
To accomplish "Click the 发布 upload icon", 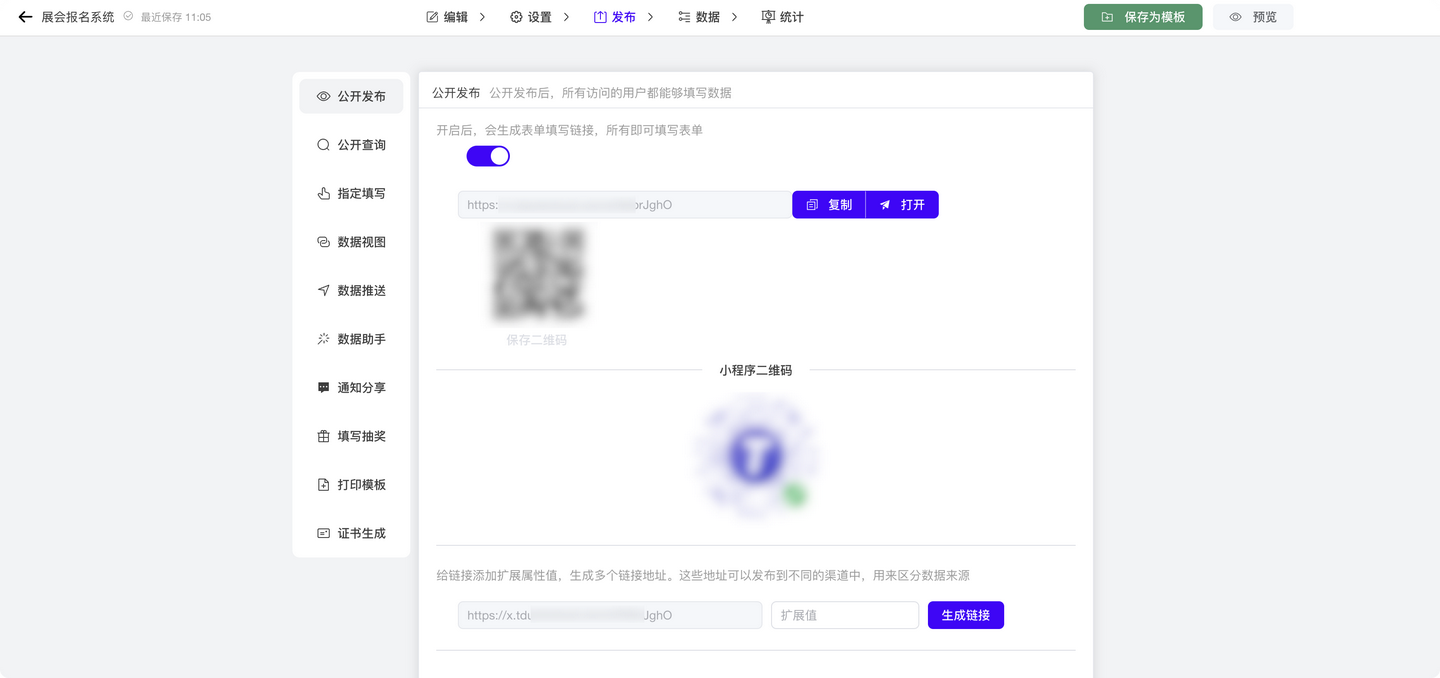I will (x=600, y=17).
